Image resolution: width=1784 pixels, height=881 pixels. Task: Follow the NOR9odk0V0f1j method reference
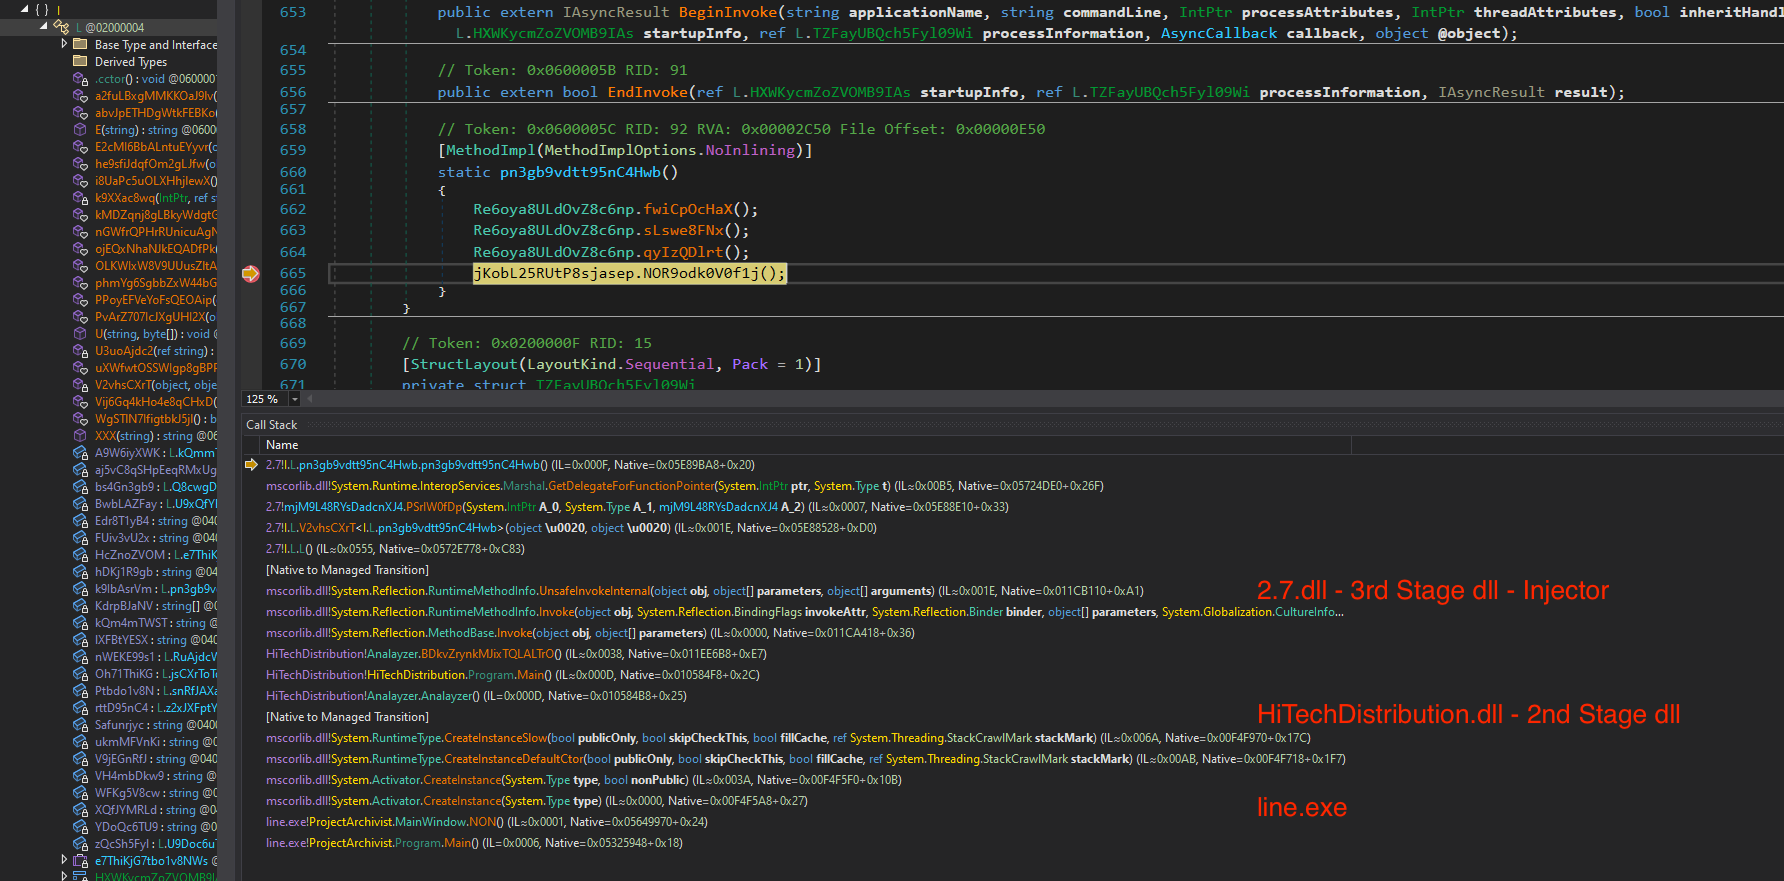pyautogui.click(x=701, y=273)
